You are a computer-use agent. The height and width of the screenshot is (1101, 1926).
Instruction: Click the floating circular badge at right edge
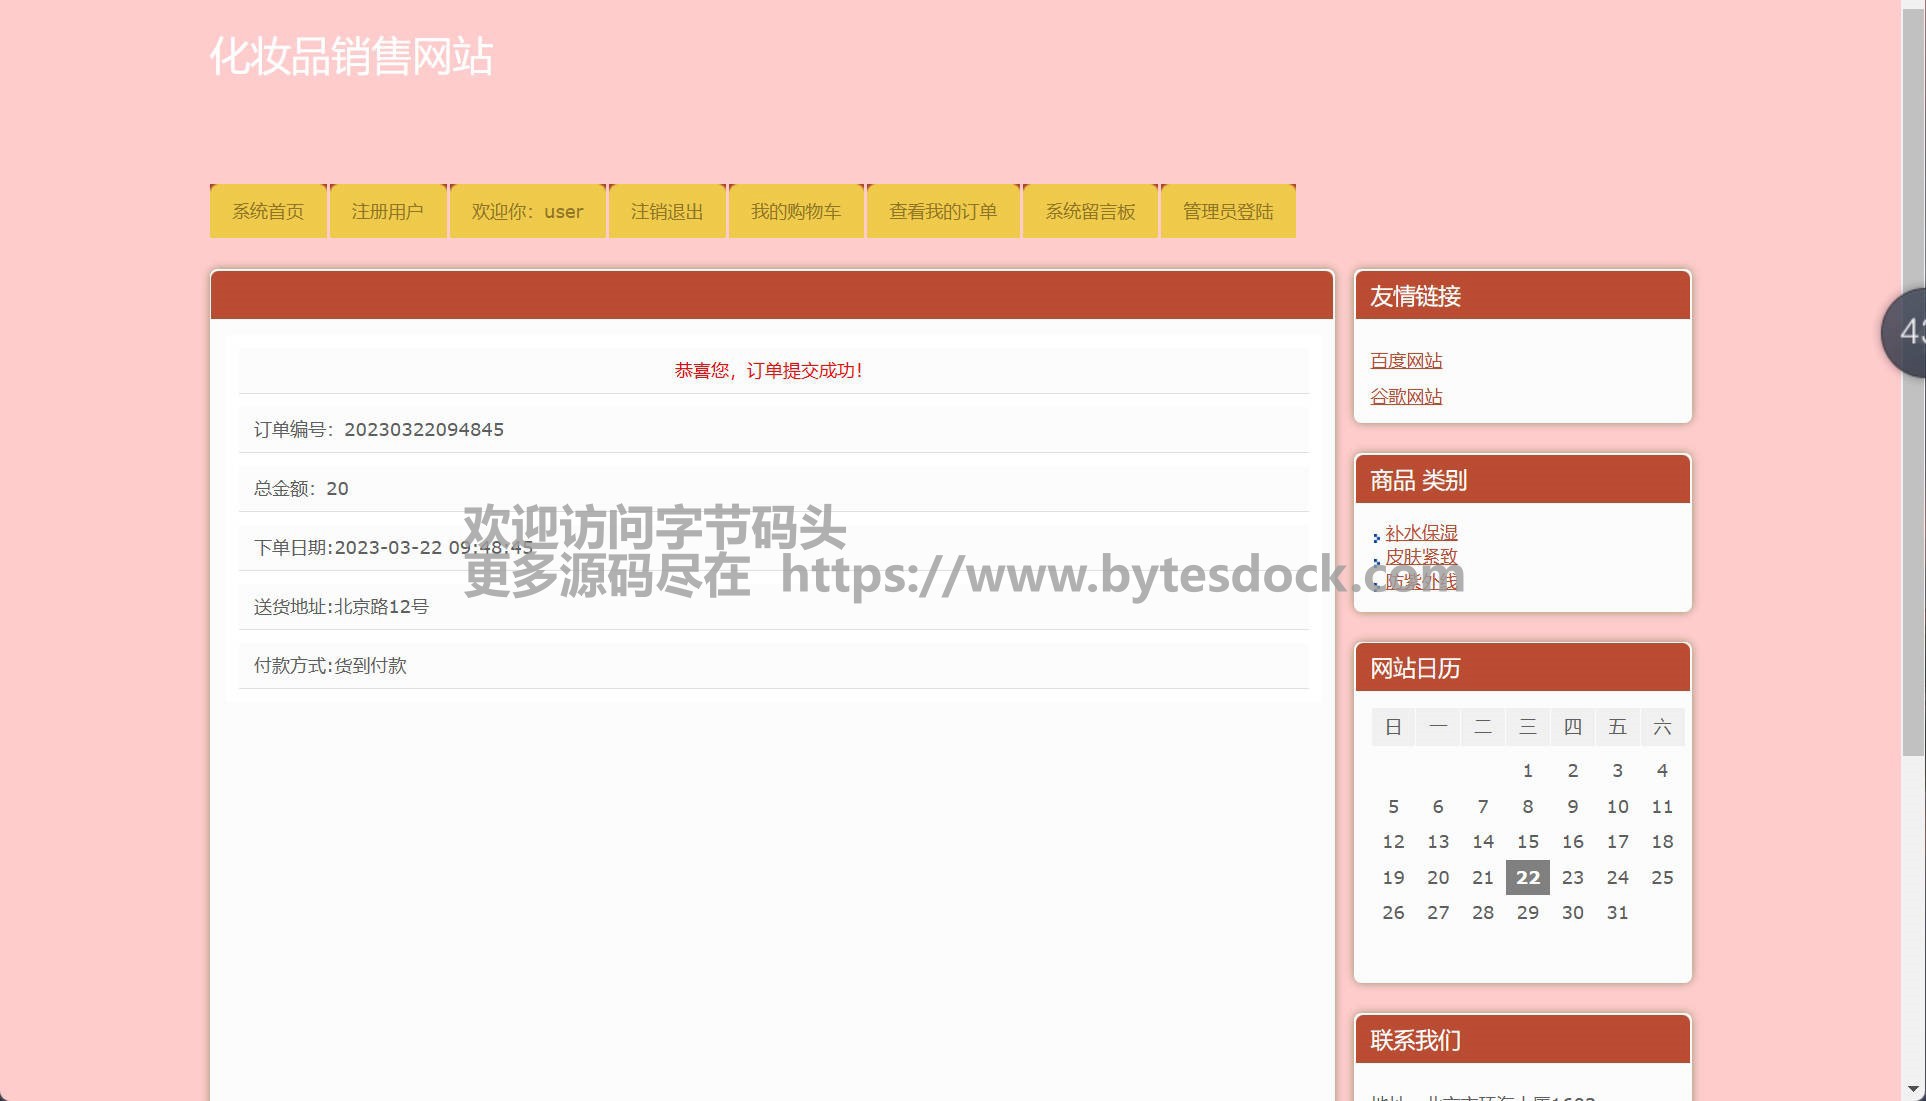point(1906,332)
